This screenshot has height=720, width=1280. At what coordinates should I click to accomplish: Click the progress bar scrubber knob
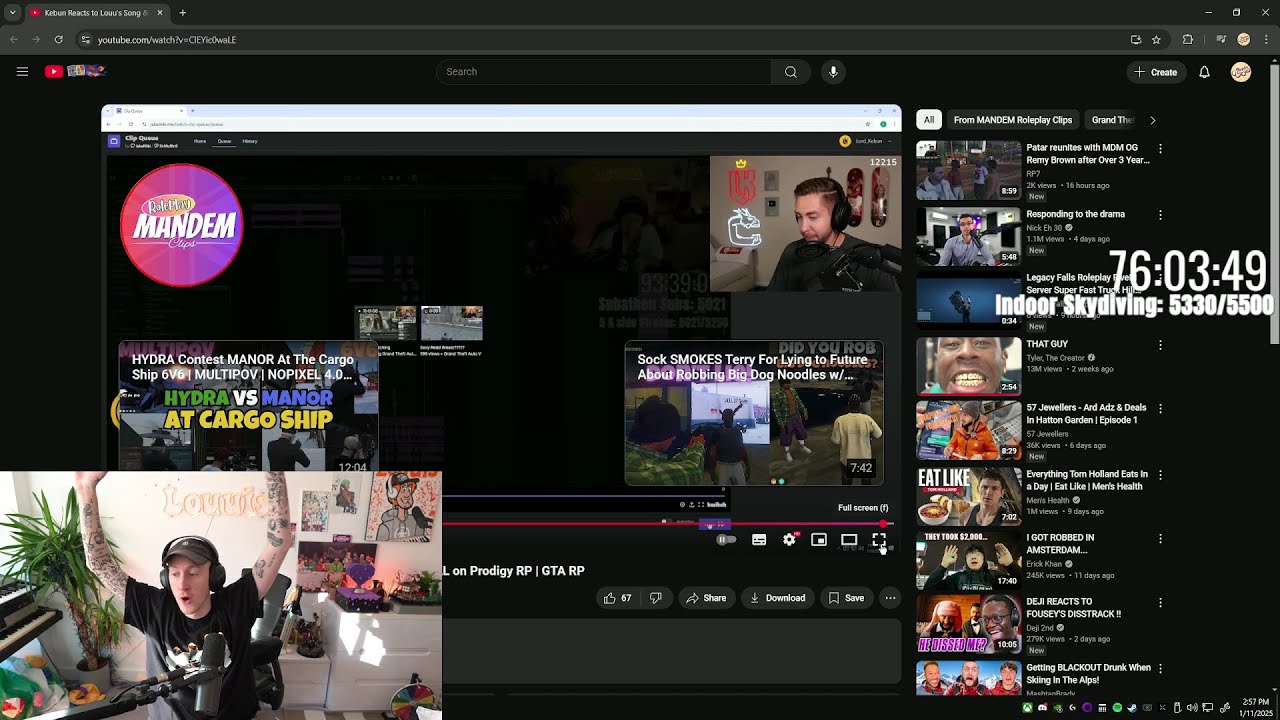tap(883, 523)
